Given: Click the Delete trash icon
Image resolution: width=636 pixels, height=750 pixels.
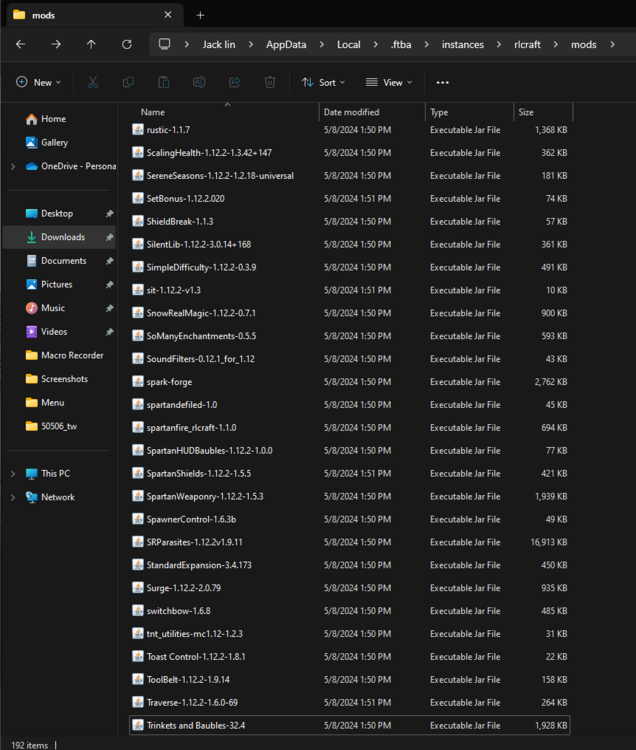Looking at the screenshot, I should point(270,82).
